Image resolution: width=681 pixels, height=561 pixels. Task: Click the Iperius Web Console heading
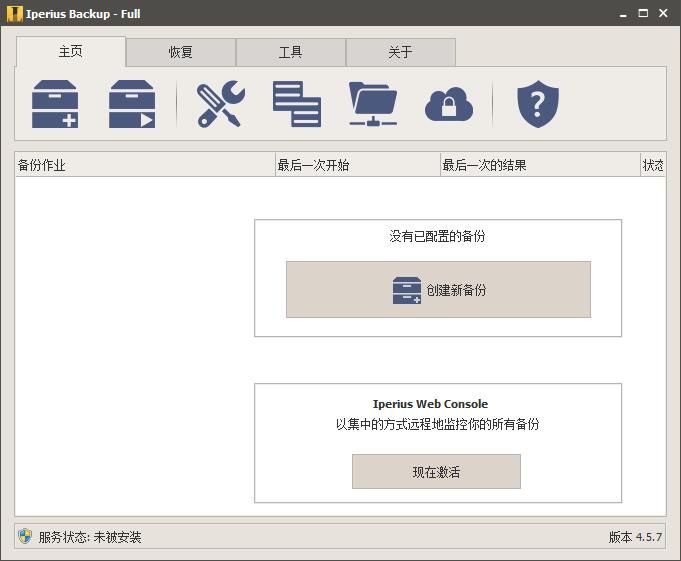point(430,404)
